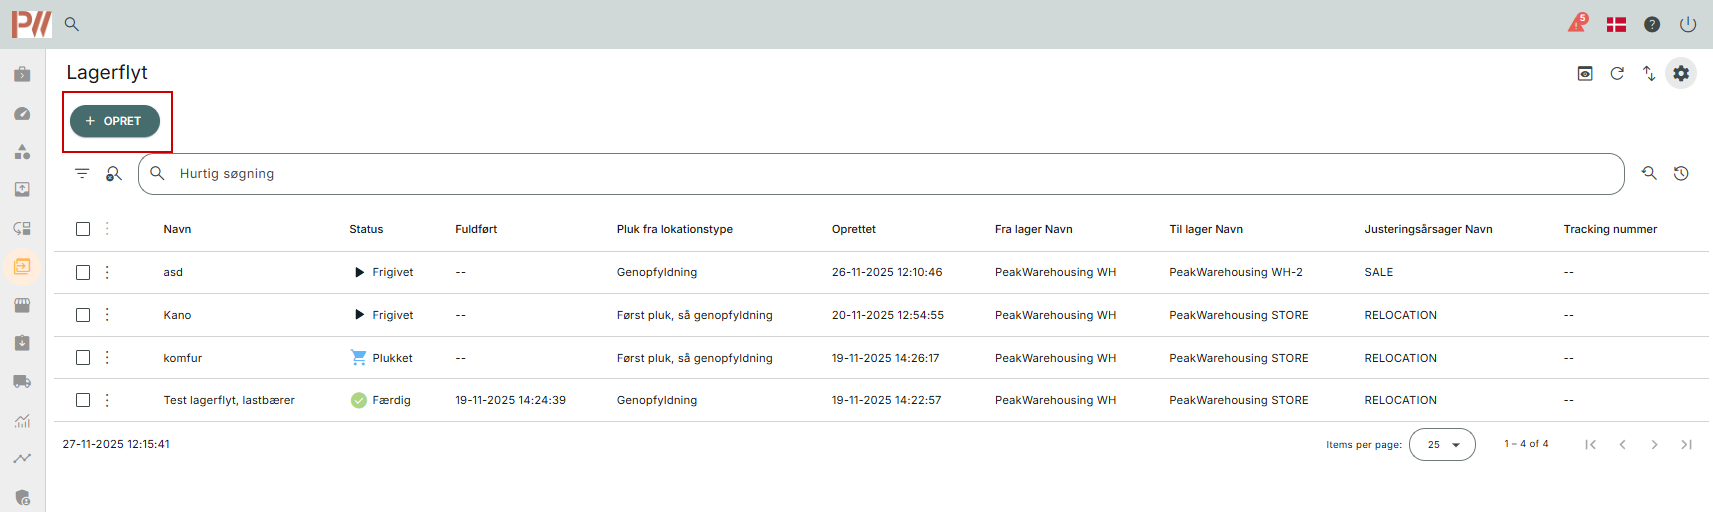Tick the checkbox for the asd row
Viewport: 1713px width, 512px height.
(x=83, y=272)
